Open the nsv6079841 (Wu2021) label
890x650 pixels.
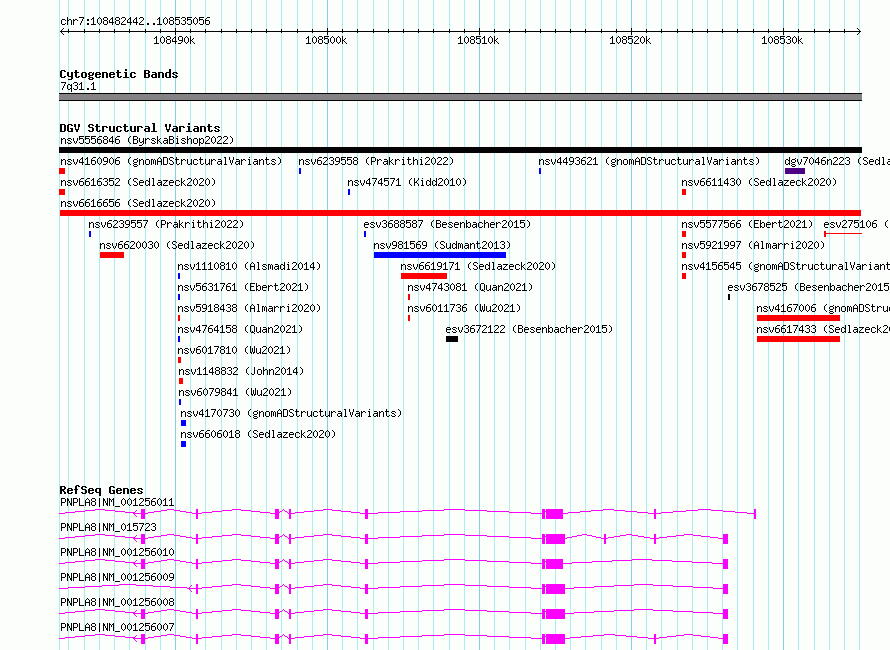tap(236, 392)
